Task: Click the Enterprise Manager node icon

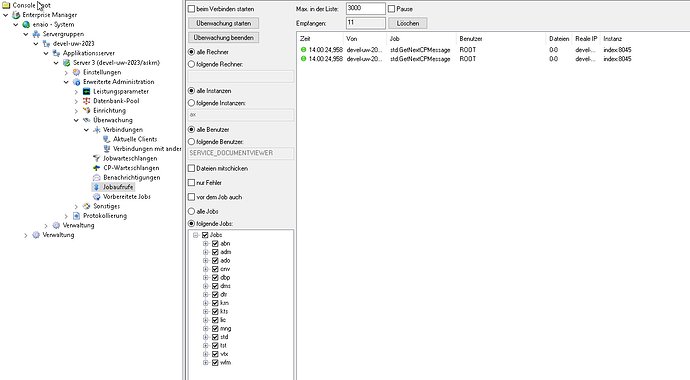Action: [16, 15]
